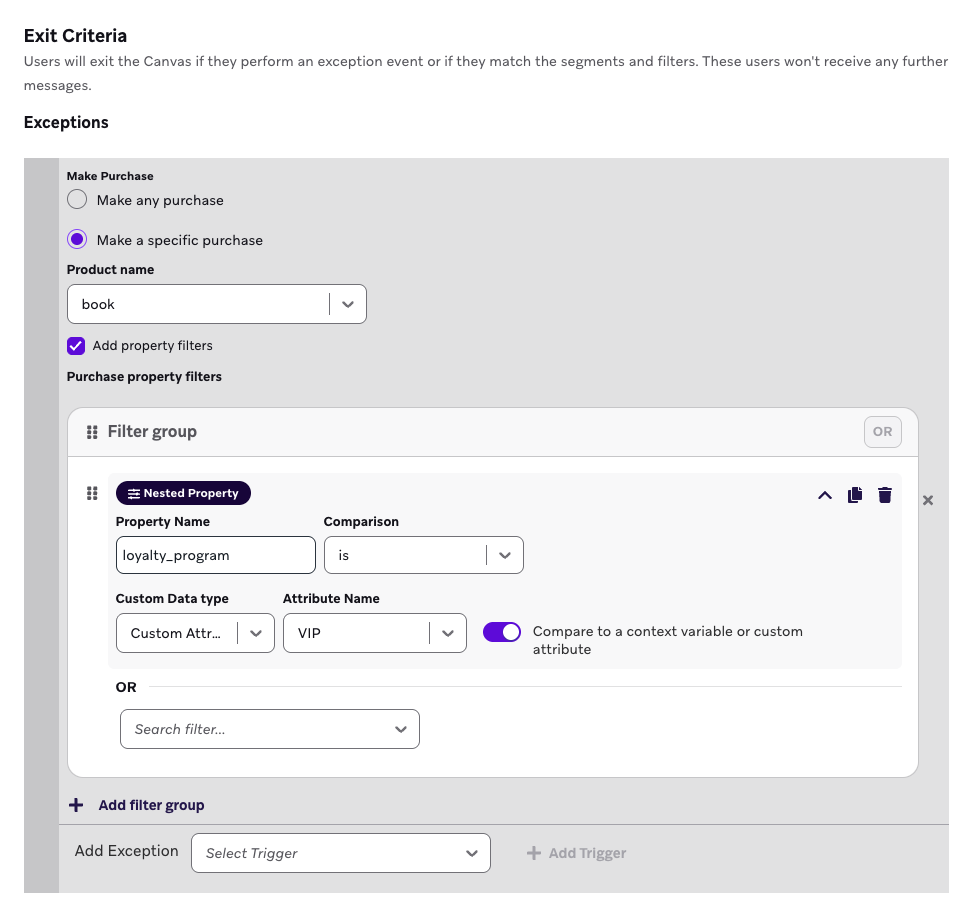
Task: Click the duplicate filter copy icon
Action: (x=855, y=495)
